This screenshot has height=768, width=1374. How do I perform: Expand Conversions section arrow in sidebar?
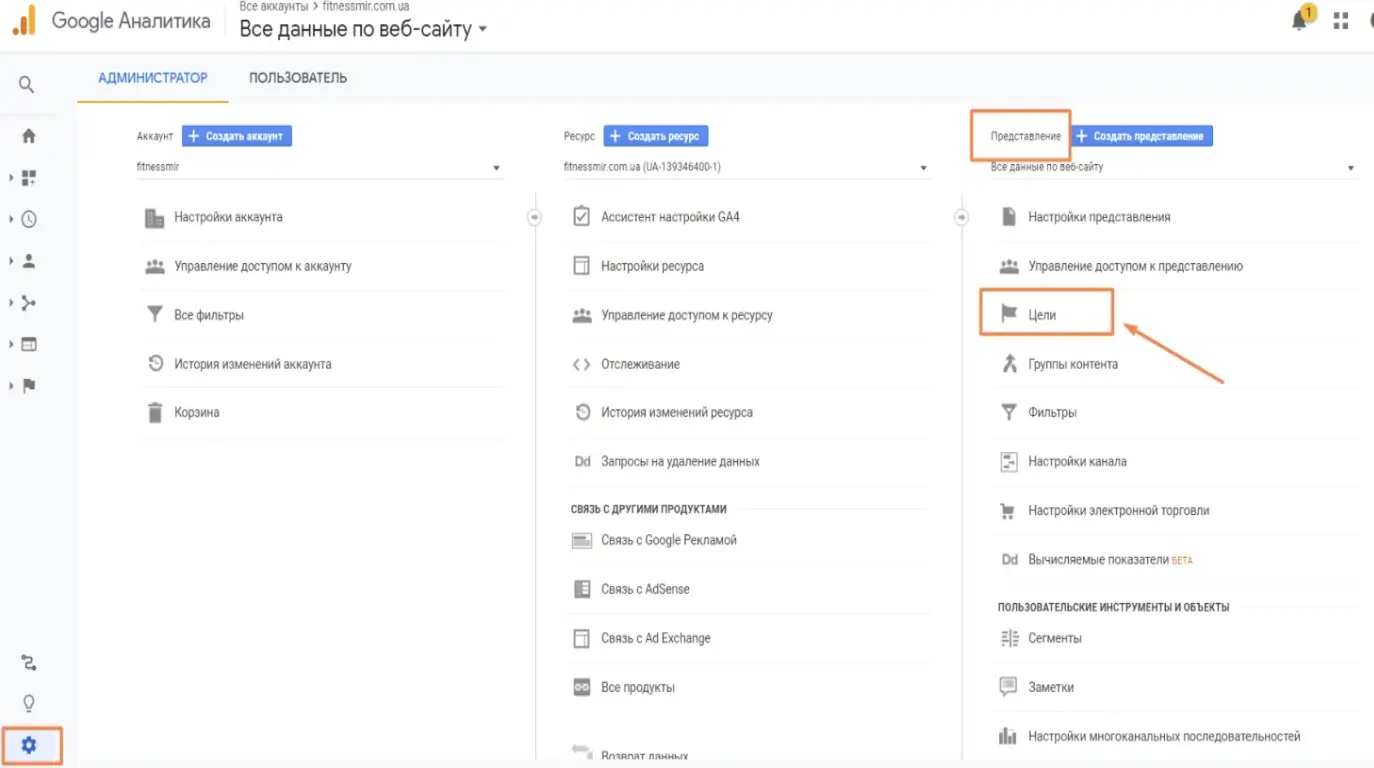click(11, 386)
